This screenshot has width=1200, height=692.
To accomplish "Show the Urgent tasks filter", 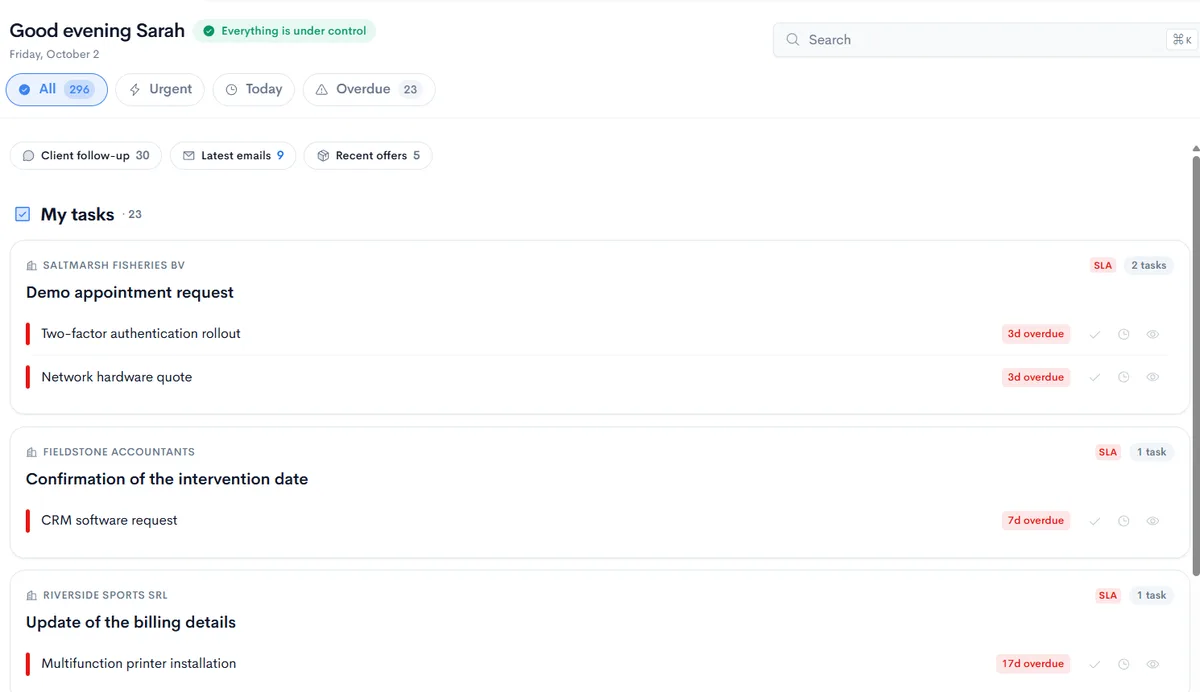I will pyautogui.click(x=160, y=89).
